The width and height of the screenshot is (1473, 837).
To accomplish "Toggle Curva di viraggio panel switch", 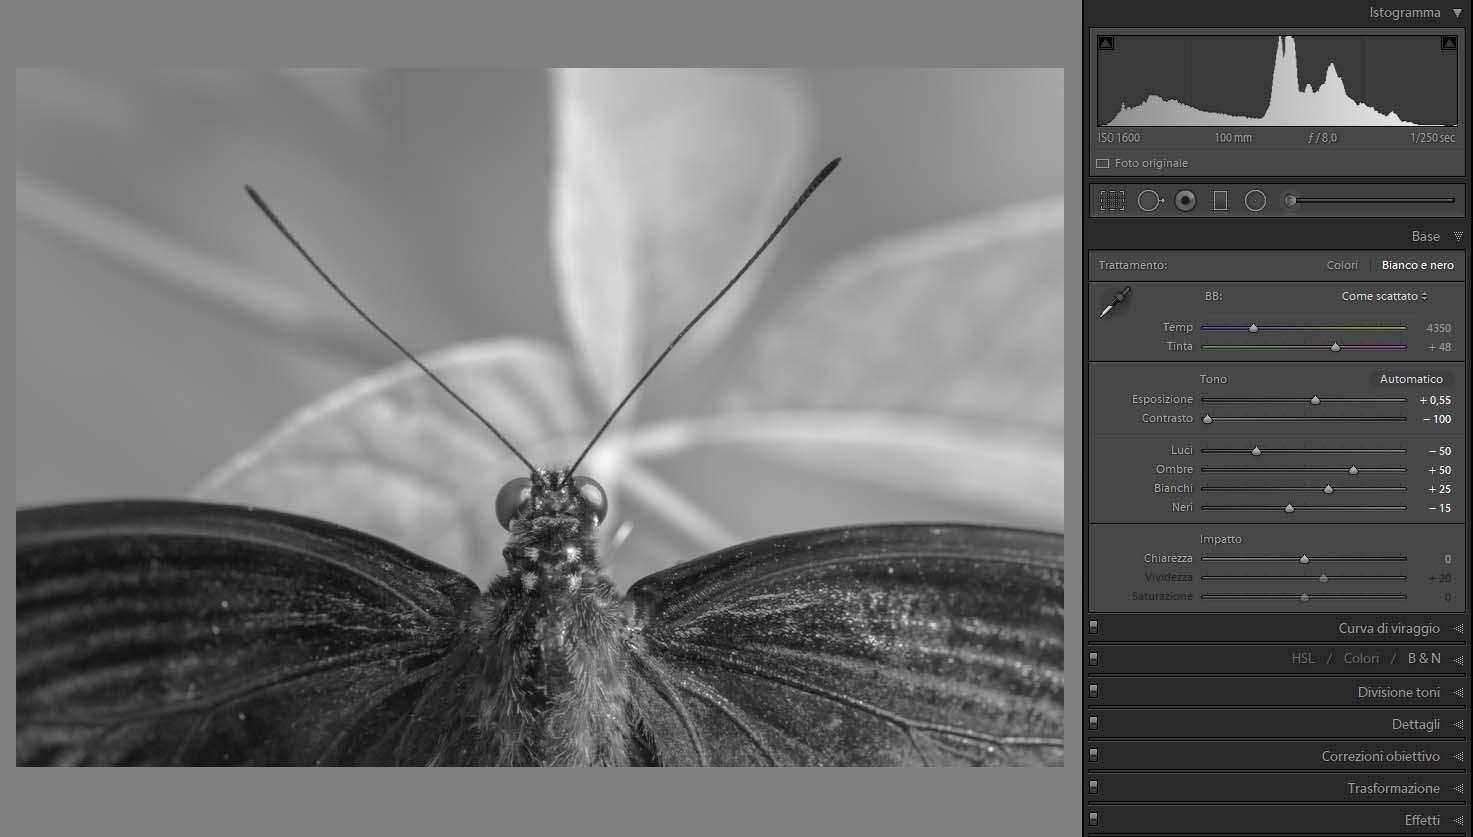I will coord(1094,628).
